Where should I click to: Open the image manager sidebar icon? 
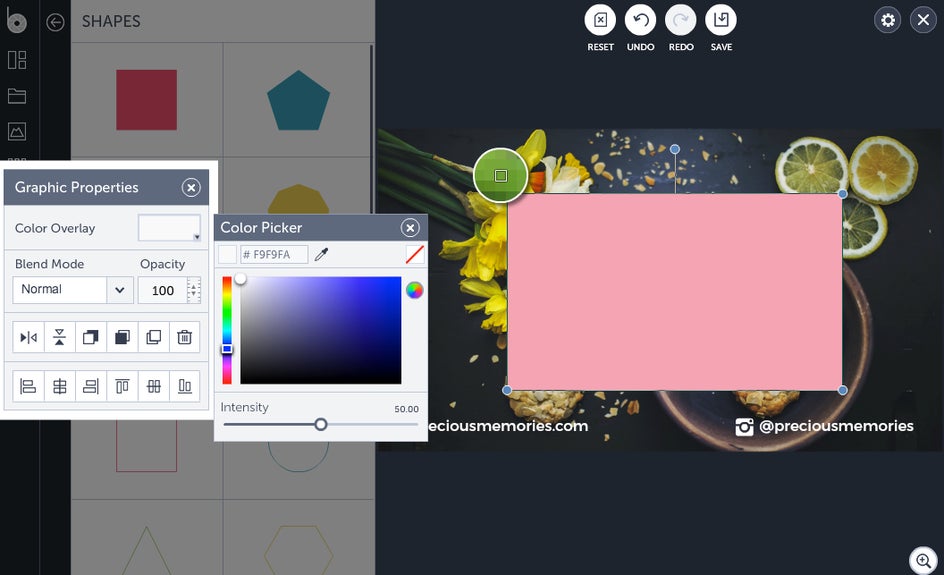[17, 131]
